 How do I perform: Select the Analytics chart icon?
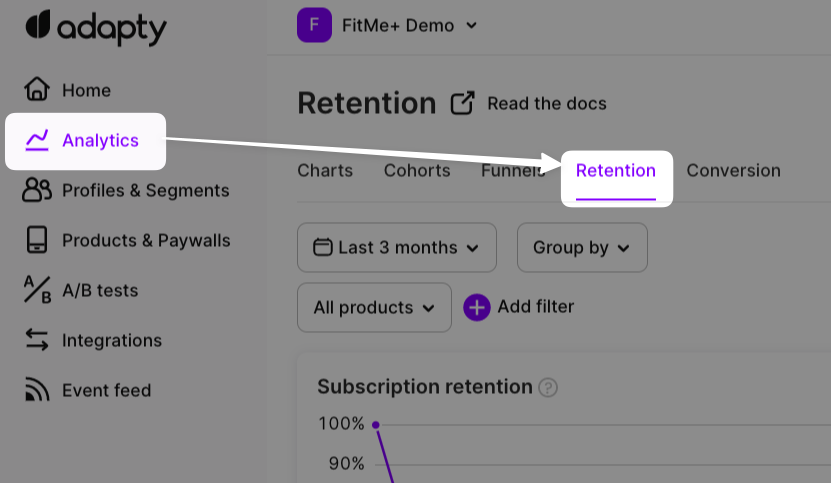(x=37, y=140)
